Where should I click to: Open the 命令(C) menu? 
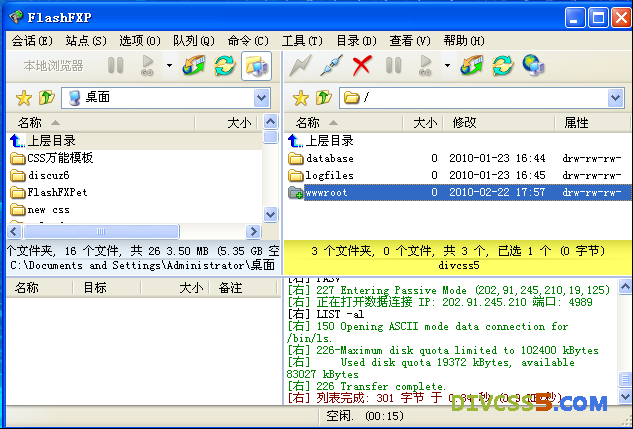pyautogui.click(x=248, y=41)
